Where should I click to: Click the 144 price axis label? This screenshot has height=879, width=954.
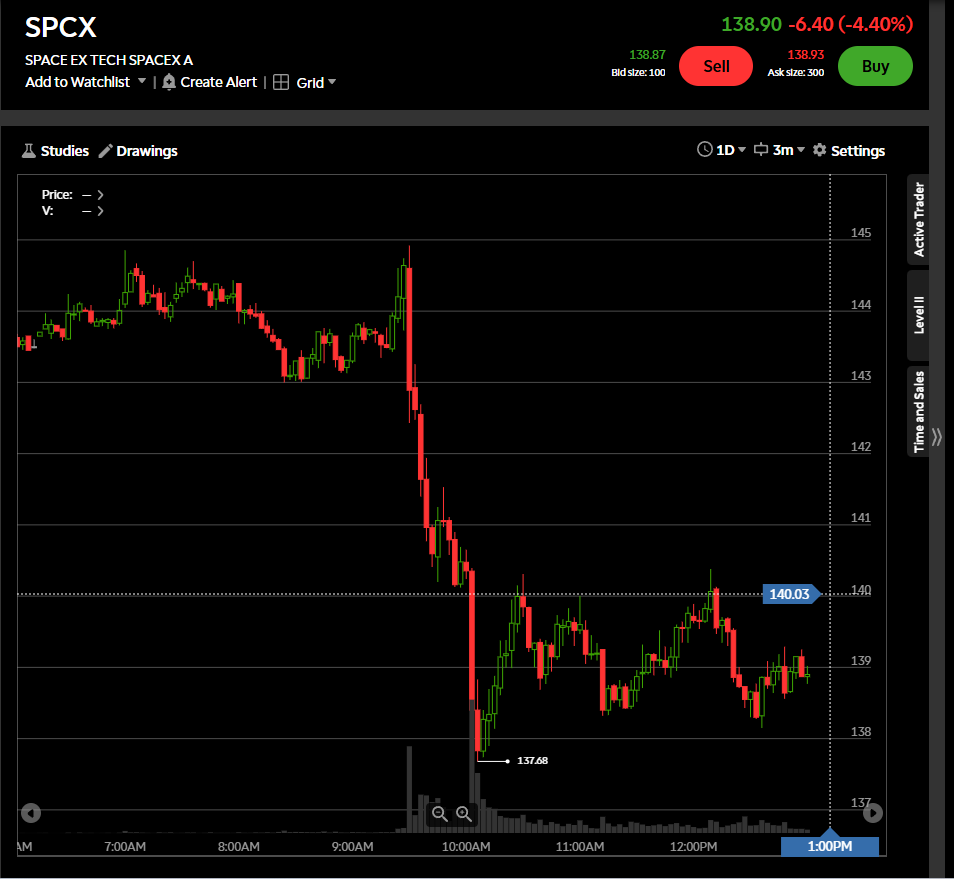click(860, 304)
